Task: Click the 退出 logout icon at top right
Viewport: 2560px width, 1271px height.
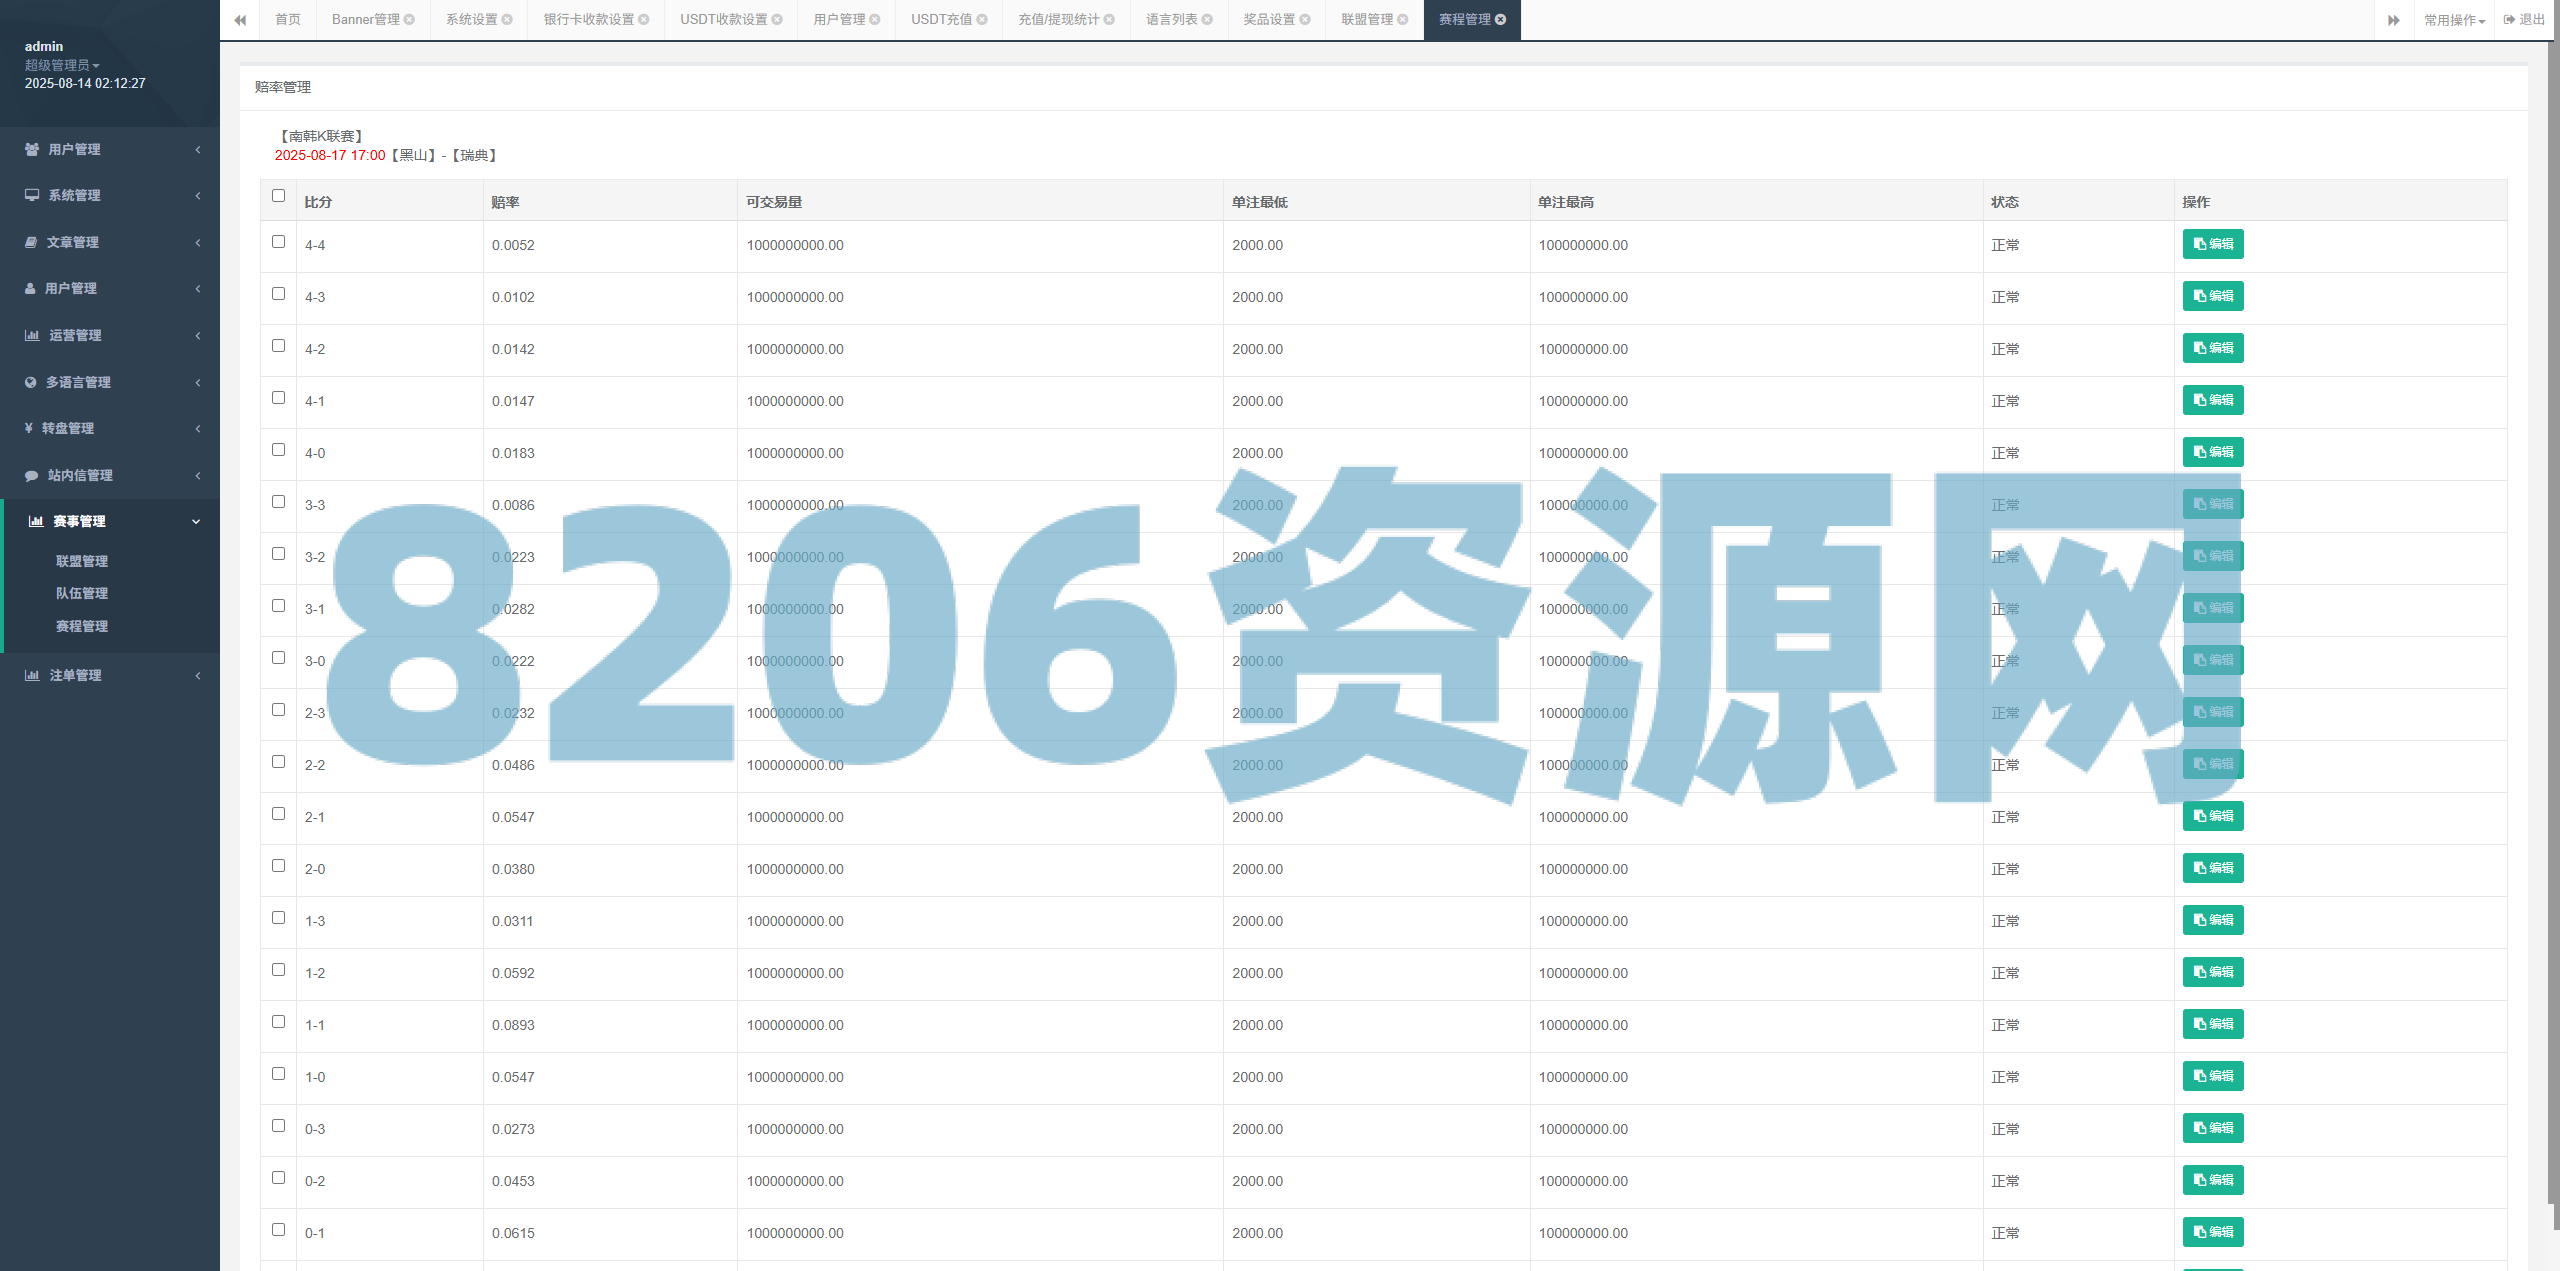Action: tap(2508, 18)
